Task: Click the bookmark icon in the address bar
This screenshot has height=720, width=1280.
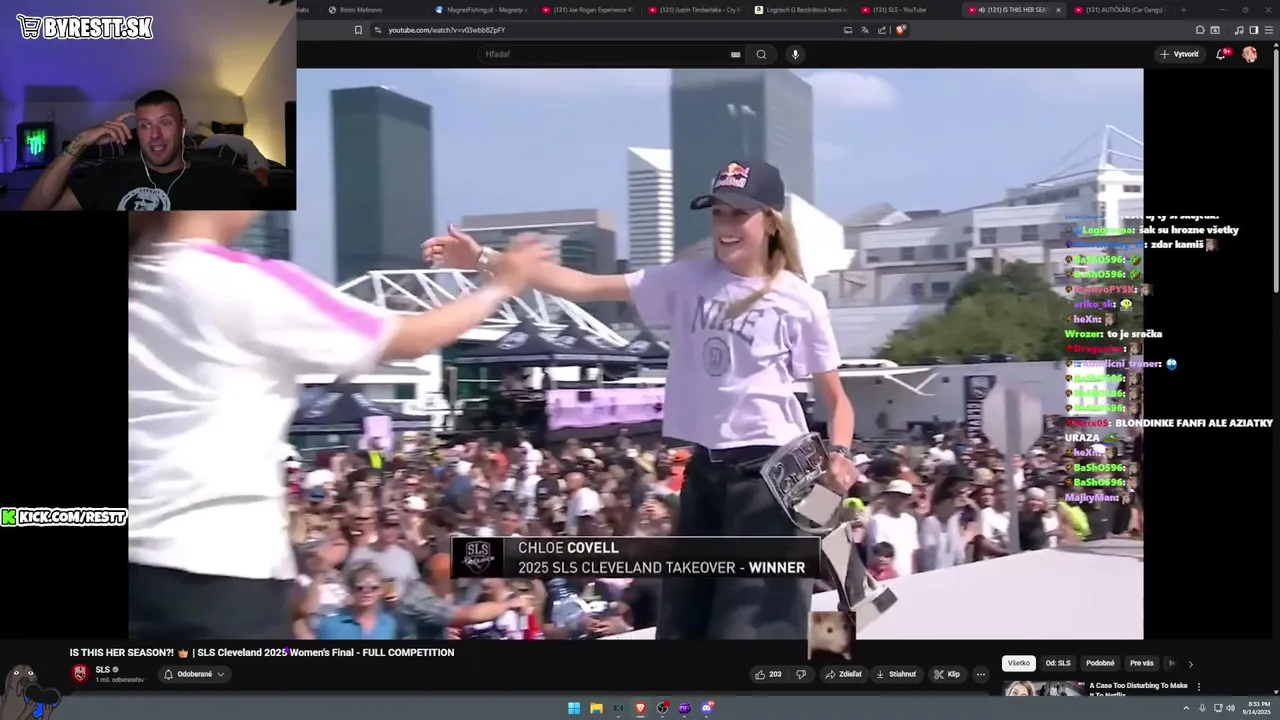Action: [x=358, y=30]
